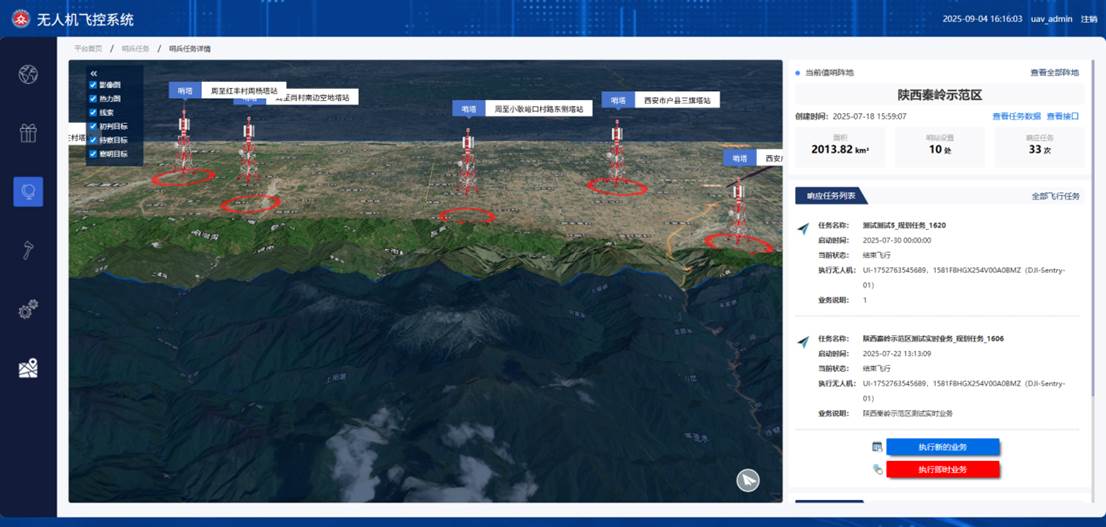Click the paper plane compass button on map
The height and width of the screenshot is (527, 1106).
click(x=748, y=480)
